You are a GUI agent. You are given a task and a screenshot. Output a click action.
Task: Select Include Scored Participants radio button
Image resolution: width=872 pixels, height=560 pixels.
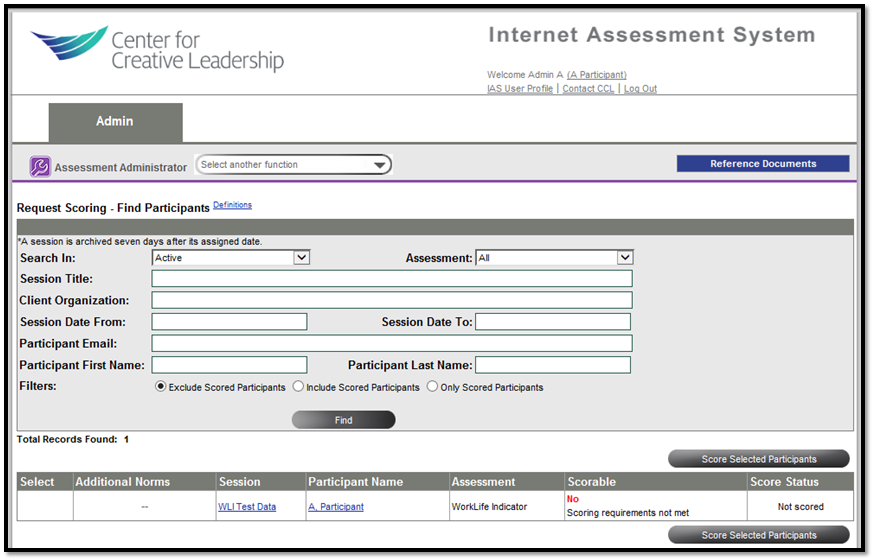pyautogui.click(x=298, y=387)
